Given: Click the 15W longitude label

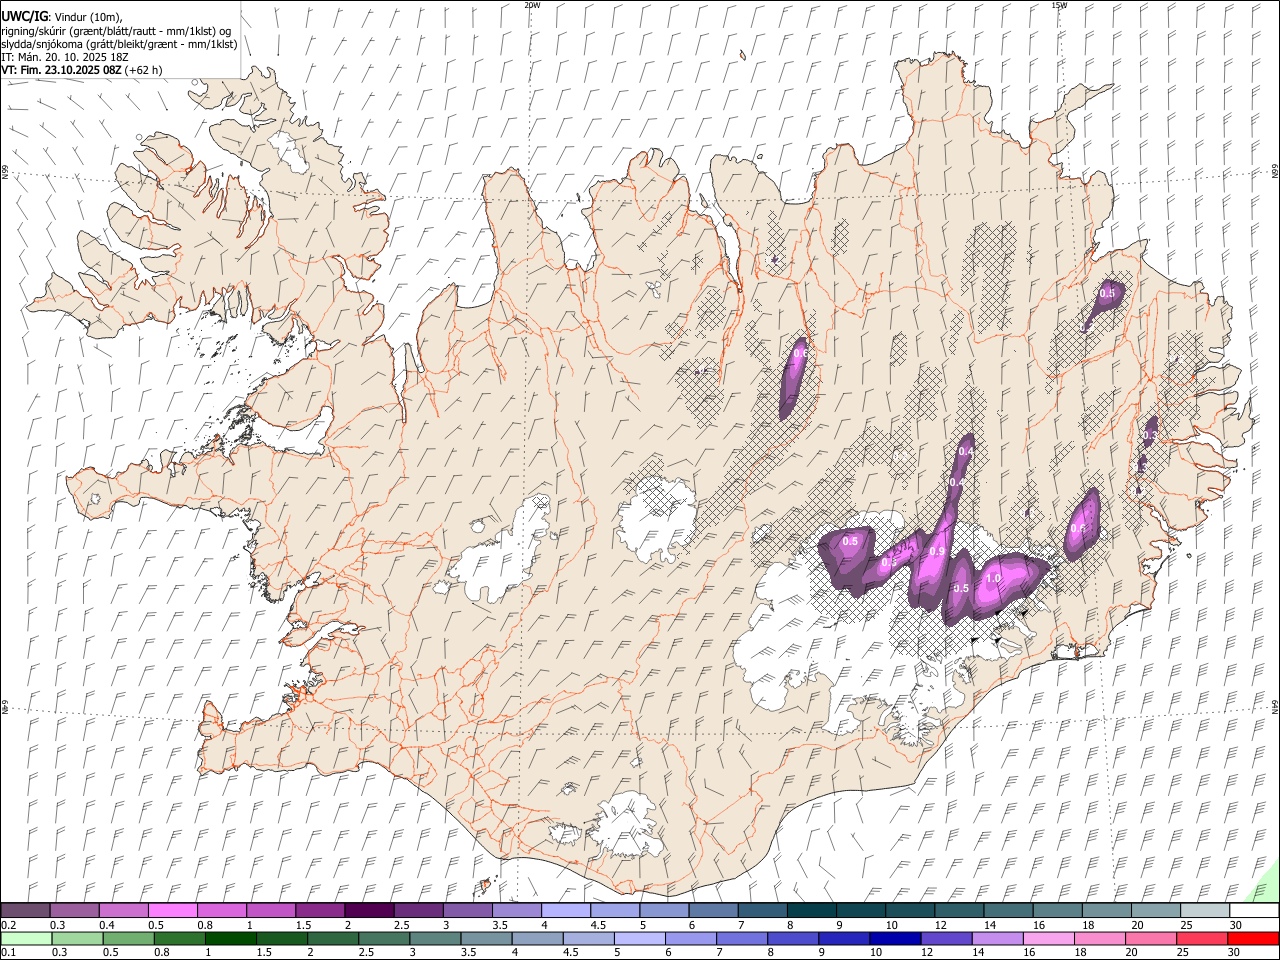Looking at the screenshot, I should [1059, 5].
